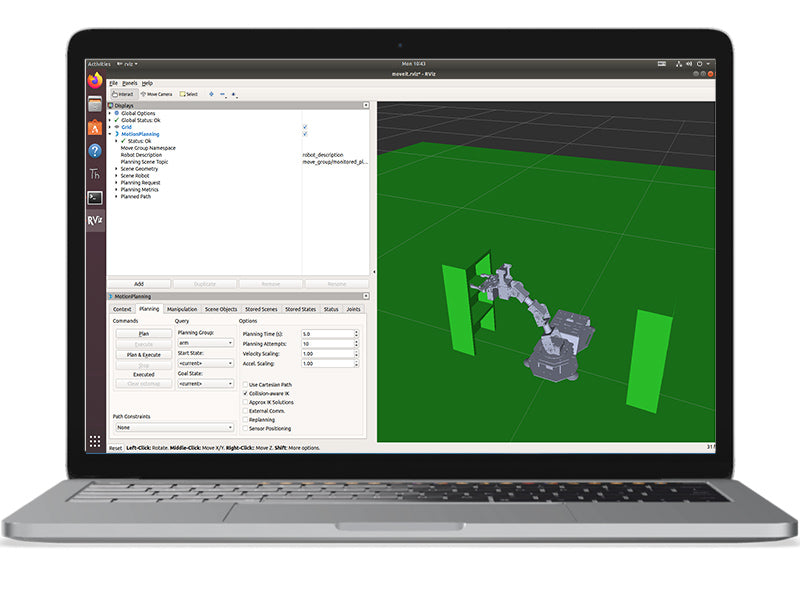
Task: Click the Planning Time input field
Action: pyautogui.click(x=327, y=333)
